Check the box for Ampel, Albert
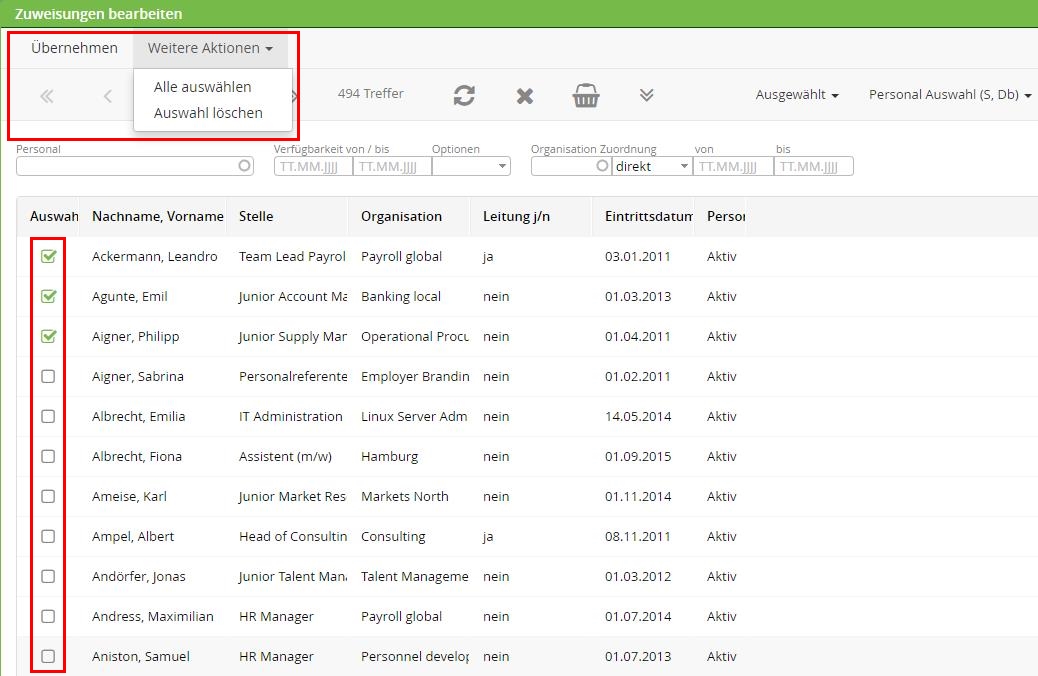1038x676 pixels. (x=48, y=536)
